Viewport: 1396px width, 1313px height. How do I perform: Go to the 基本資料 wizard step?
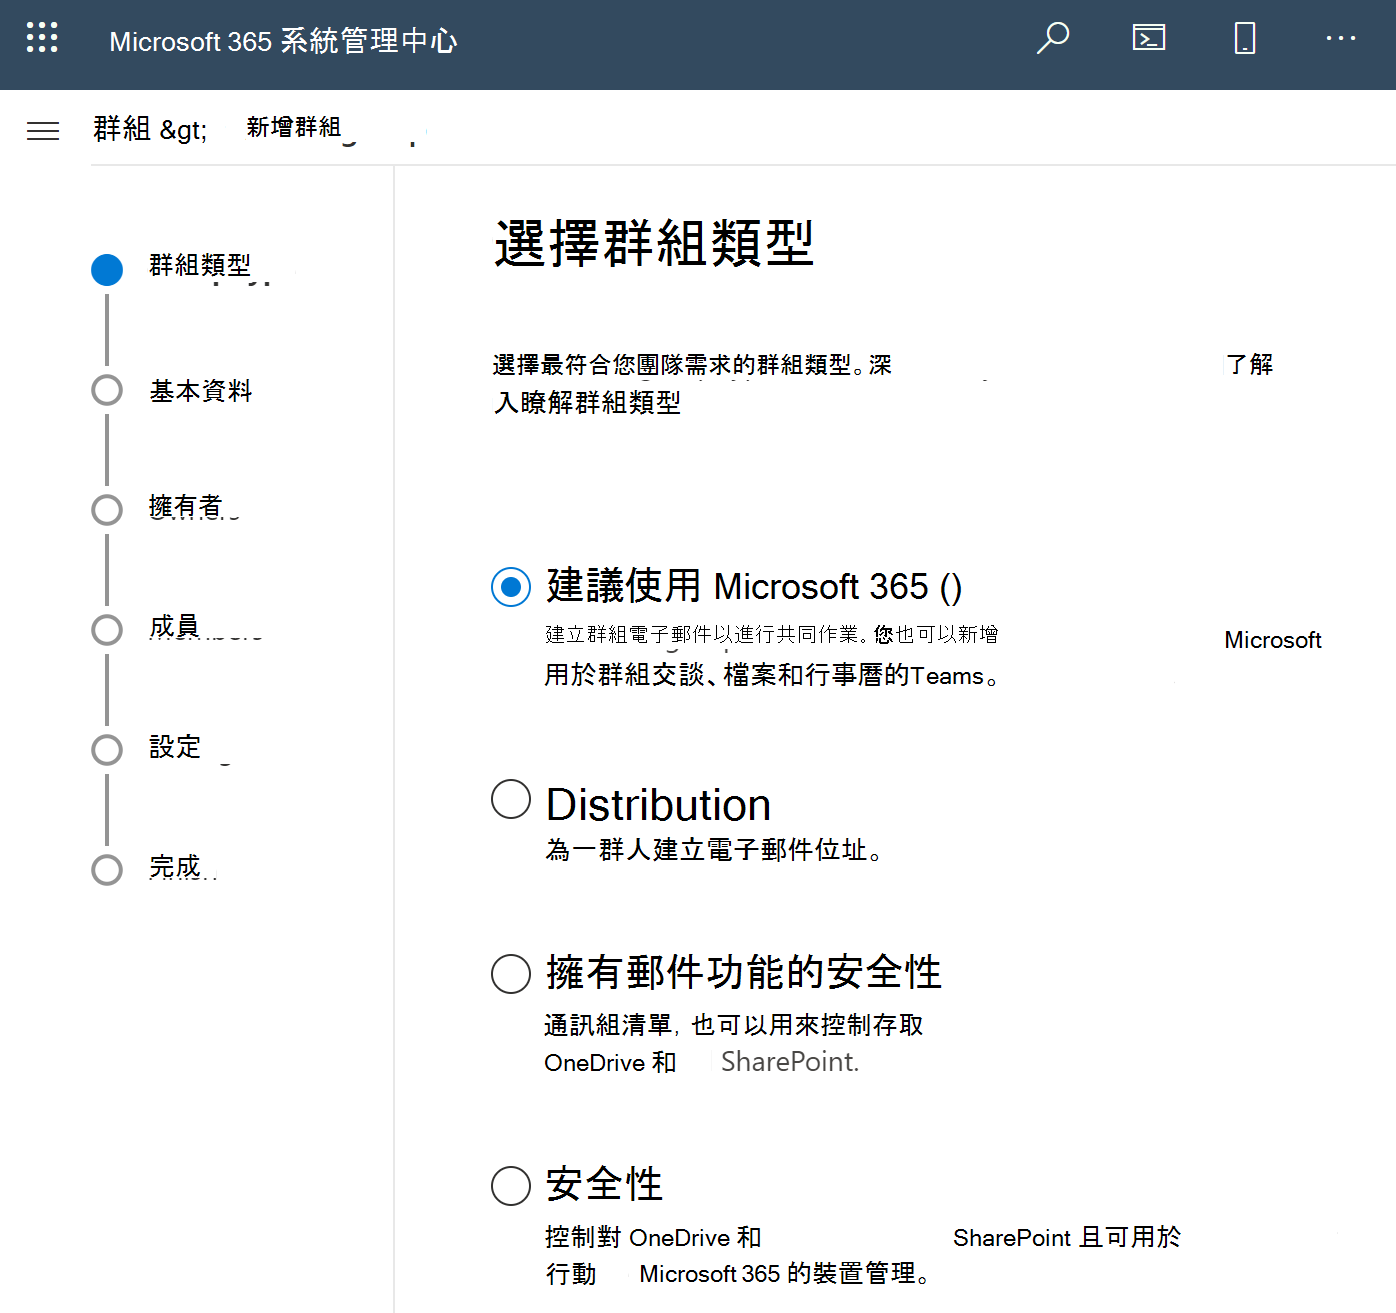coord(200,390)
